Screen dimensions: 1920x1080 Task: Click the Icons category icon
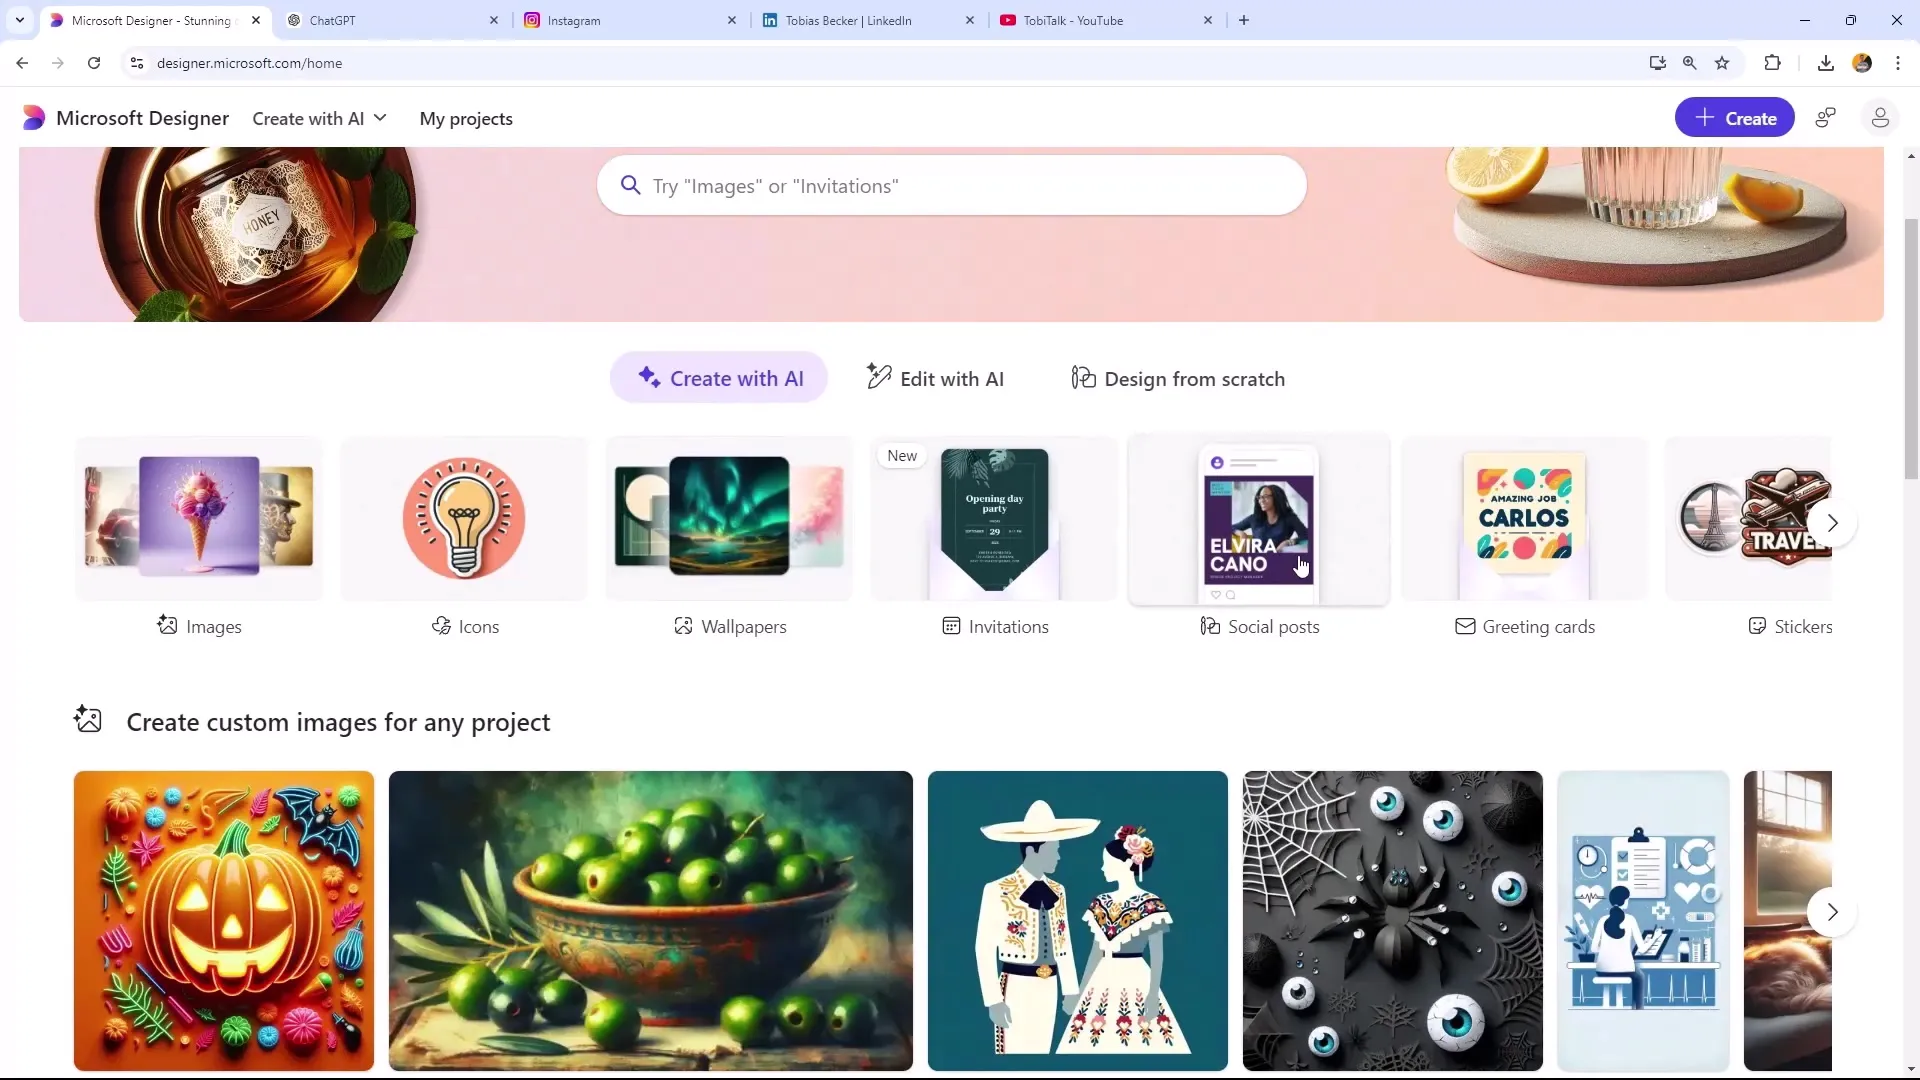(x=464, y=516)
